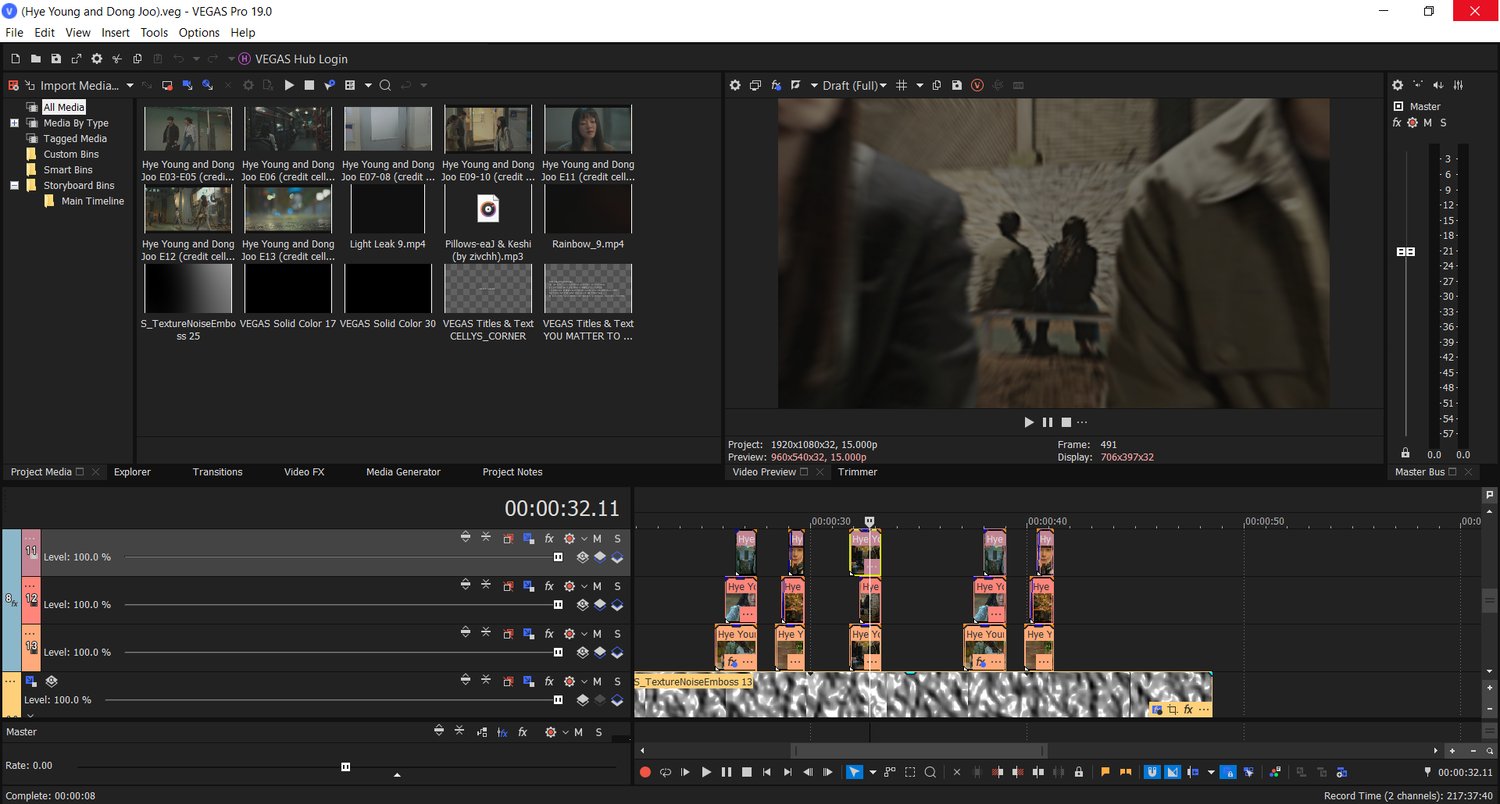Toggle Enable Snapping magnet icon
This screenshot has height=804, width=1500.
[x=1153, y=772]
